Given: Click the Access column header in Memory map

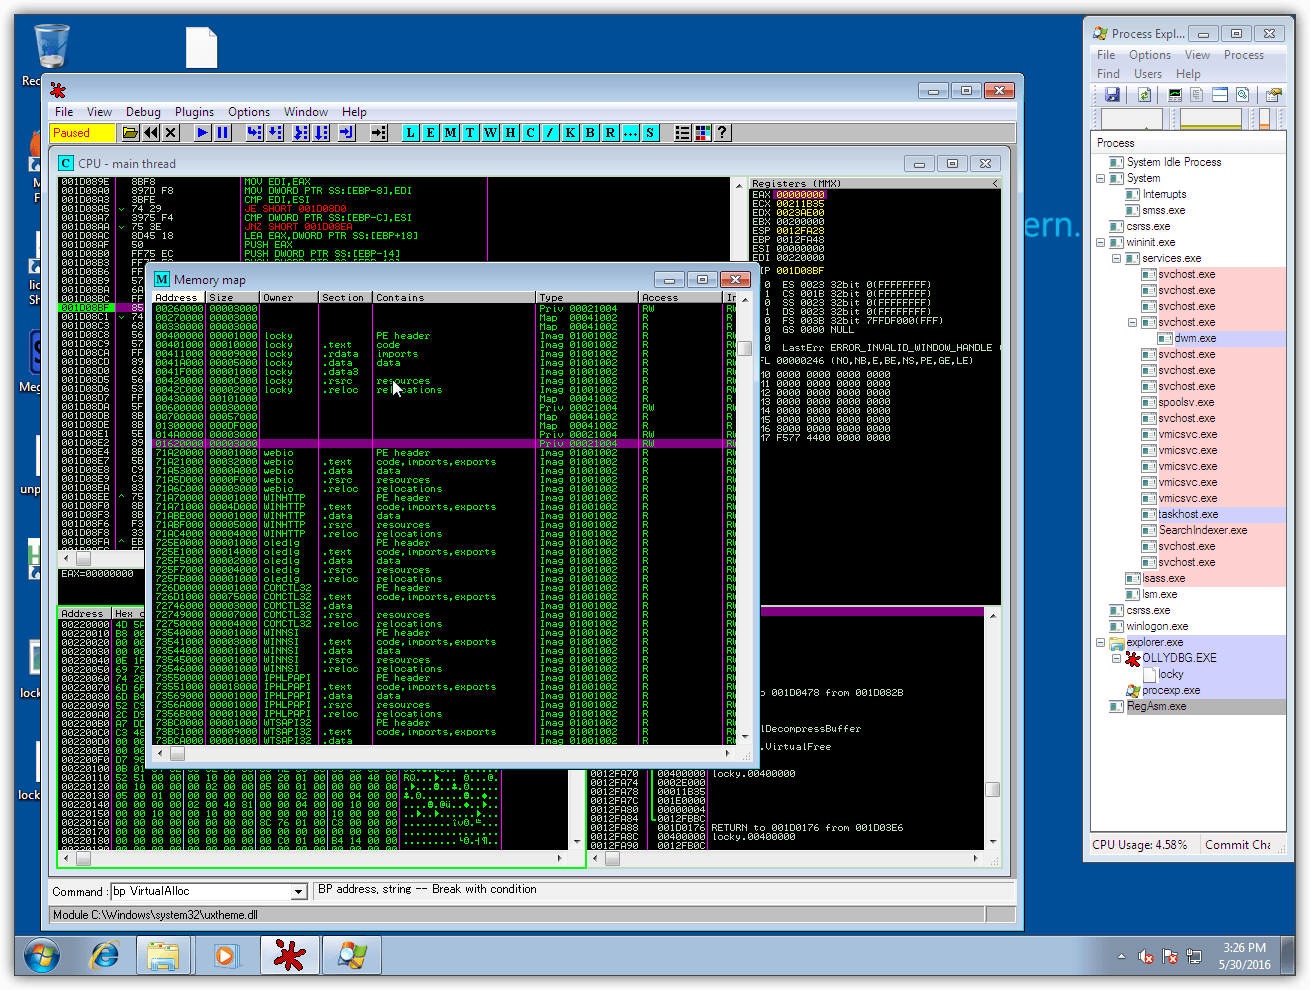Looking at the screenshot, I should pyautogui.click(x=680, y=298).
